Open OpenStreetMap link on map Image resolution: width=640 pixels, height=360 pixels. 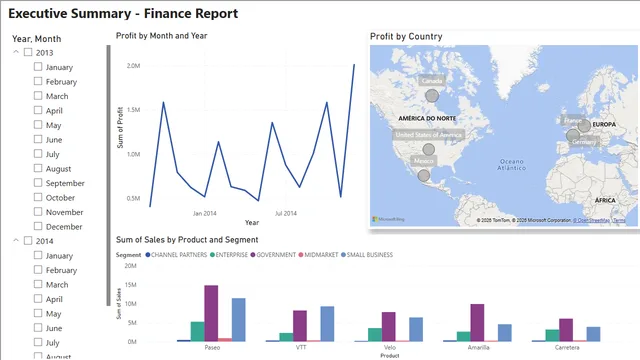[591, 220]
